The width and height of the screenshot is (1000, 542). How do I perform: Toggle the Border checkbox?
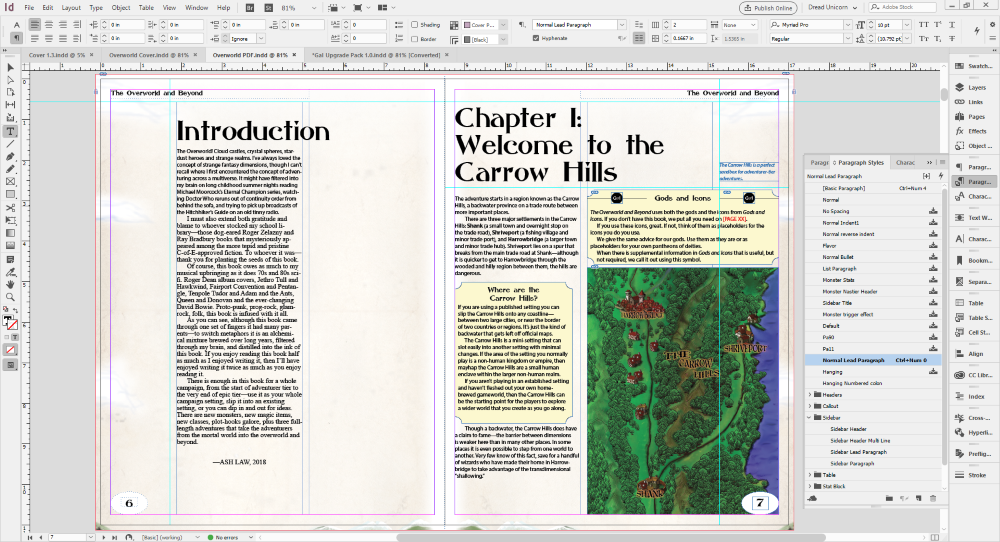point(415,39)
